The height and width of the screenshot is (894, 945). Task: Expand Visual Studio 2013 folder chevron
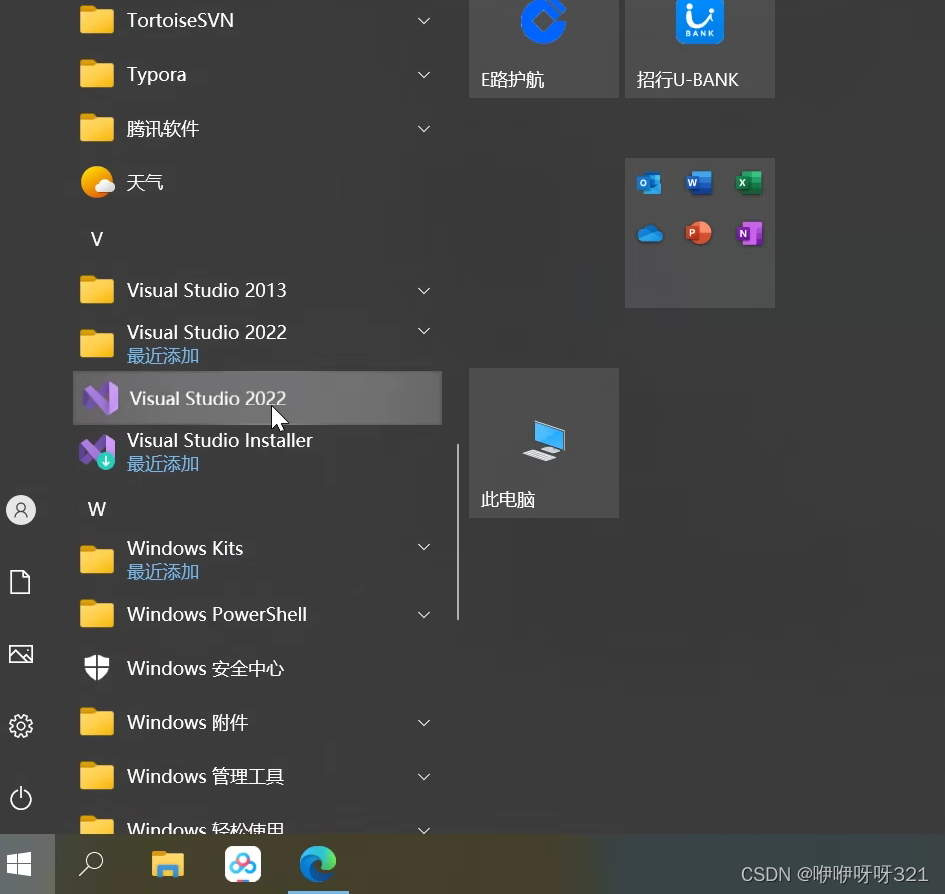tap(424, 291)
